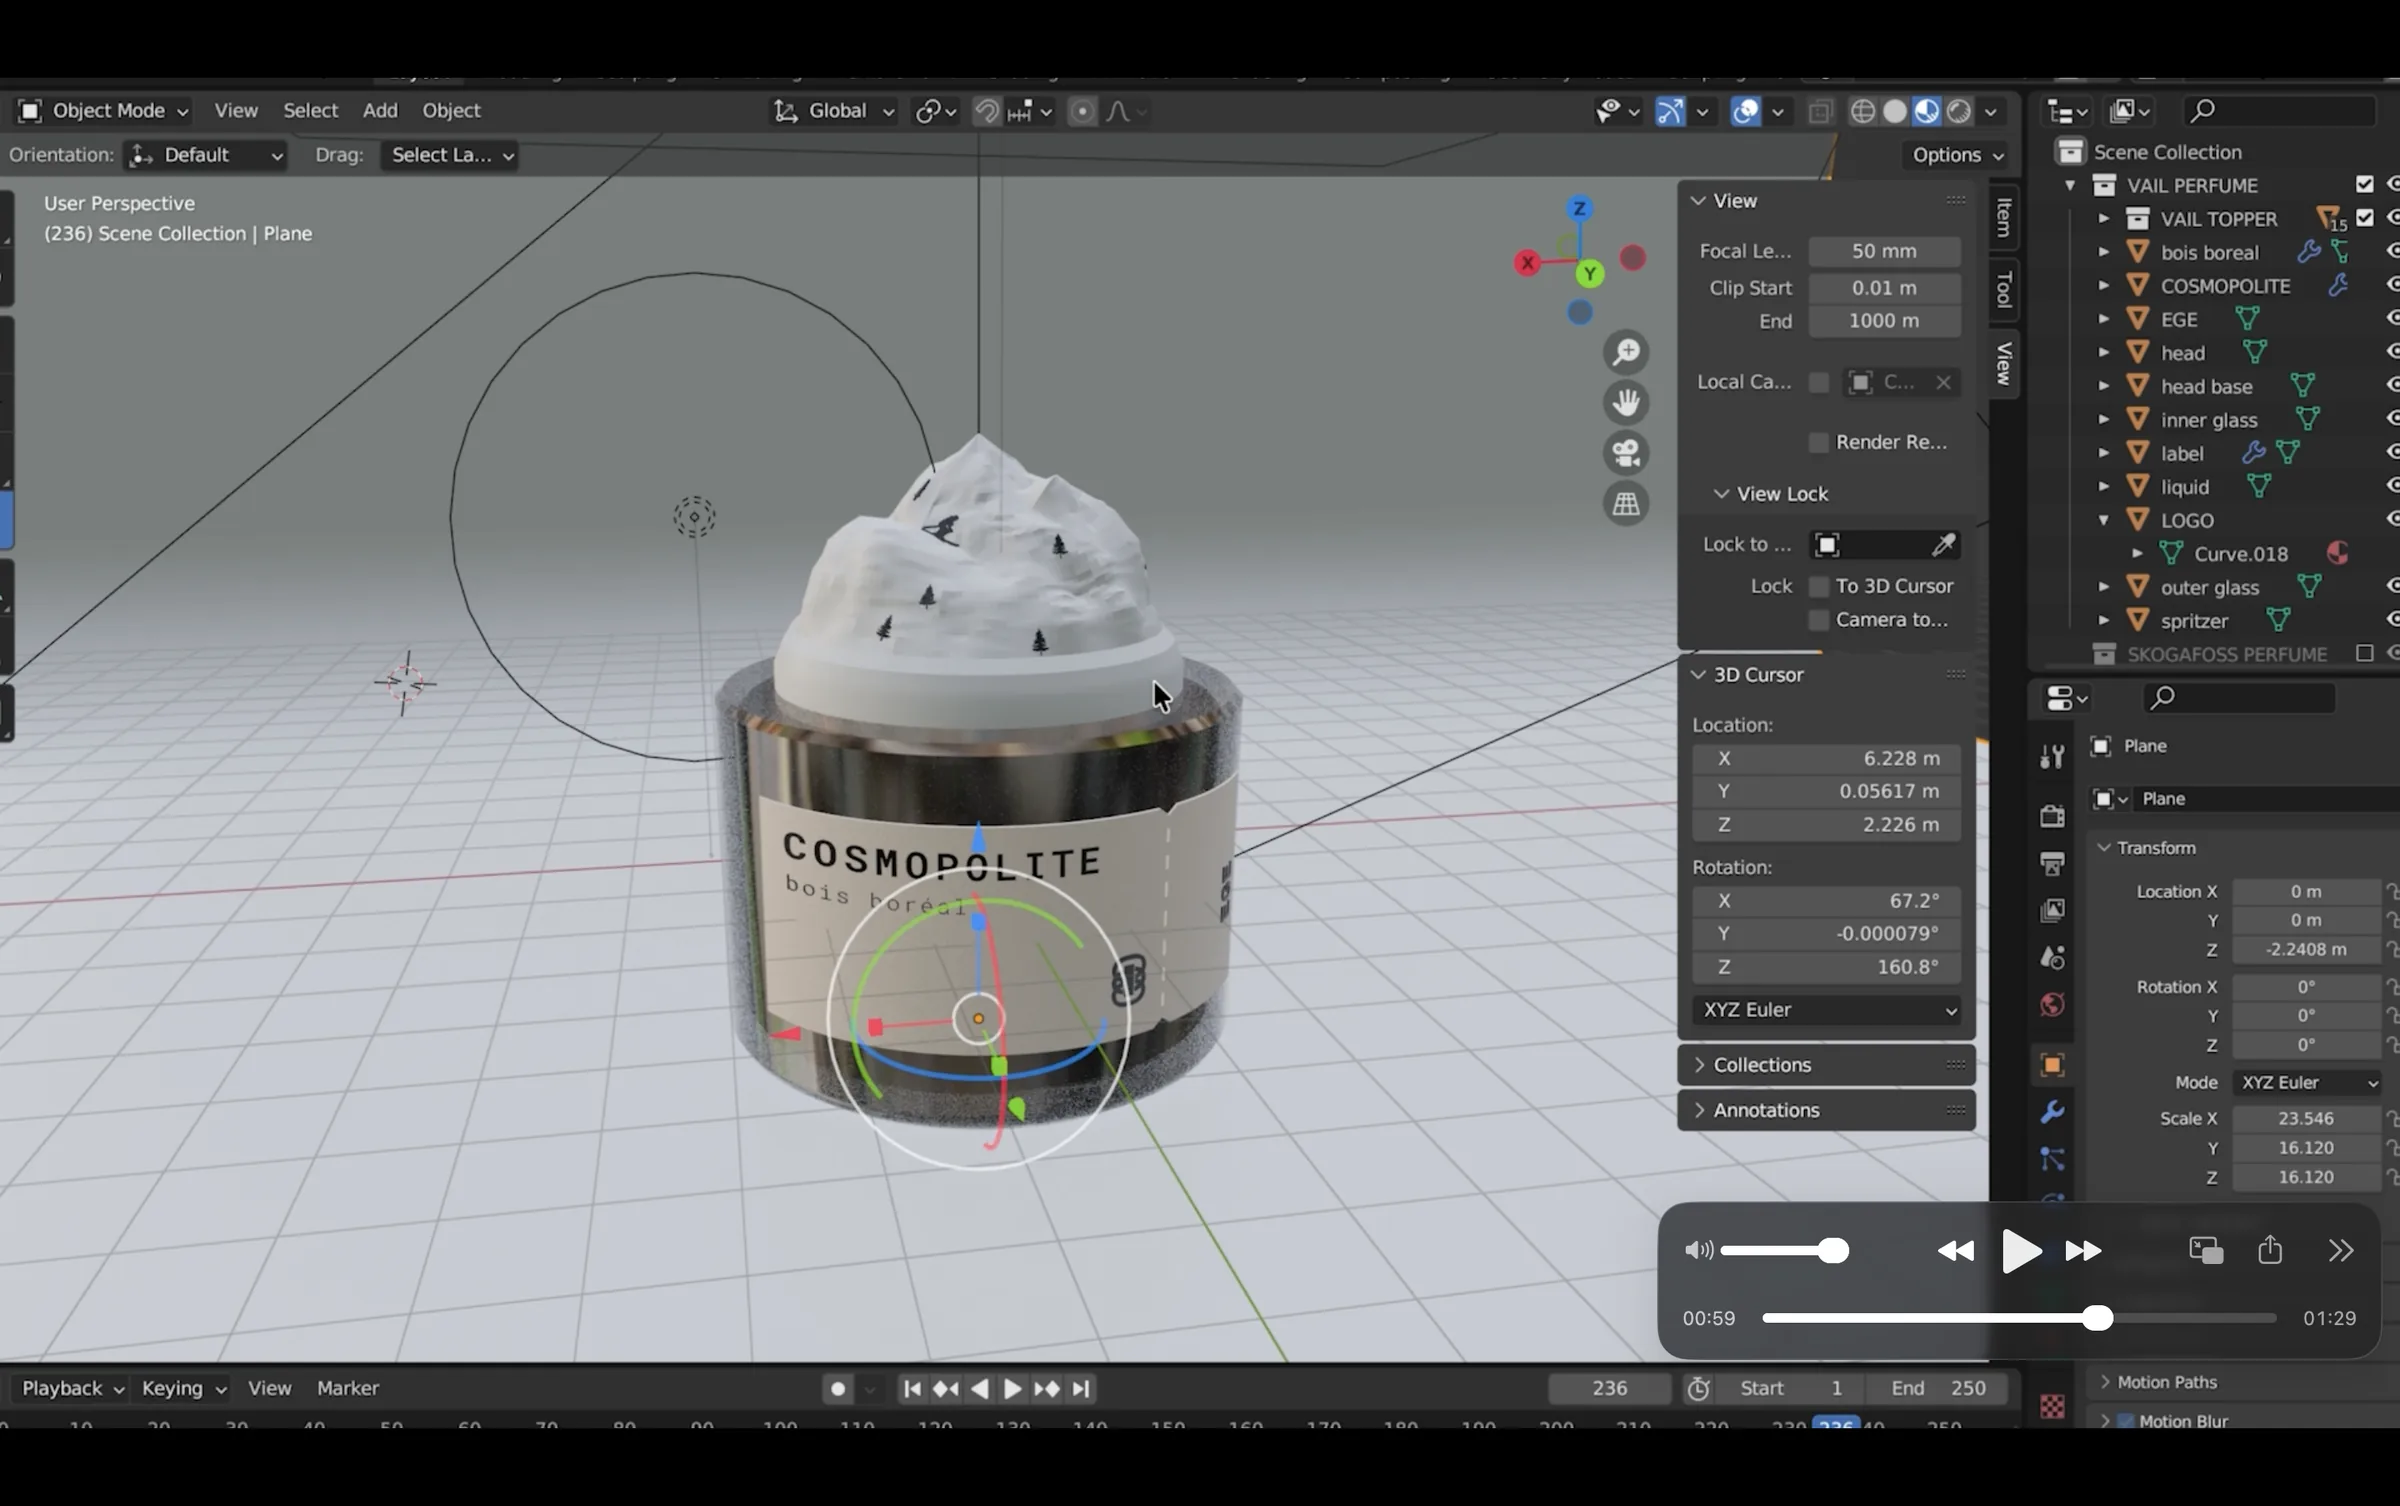Toggle Motion Blur checkbox

pos(2126,1420)
